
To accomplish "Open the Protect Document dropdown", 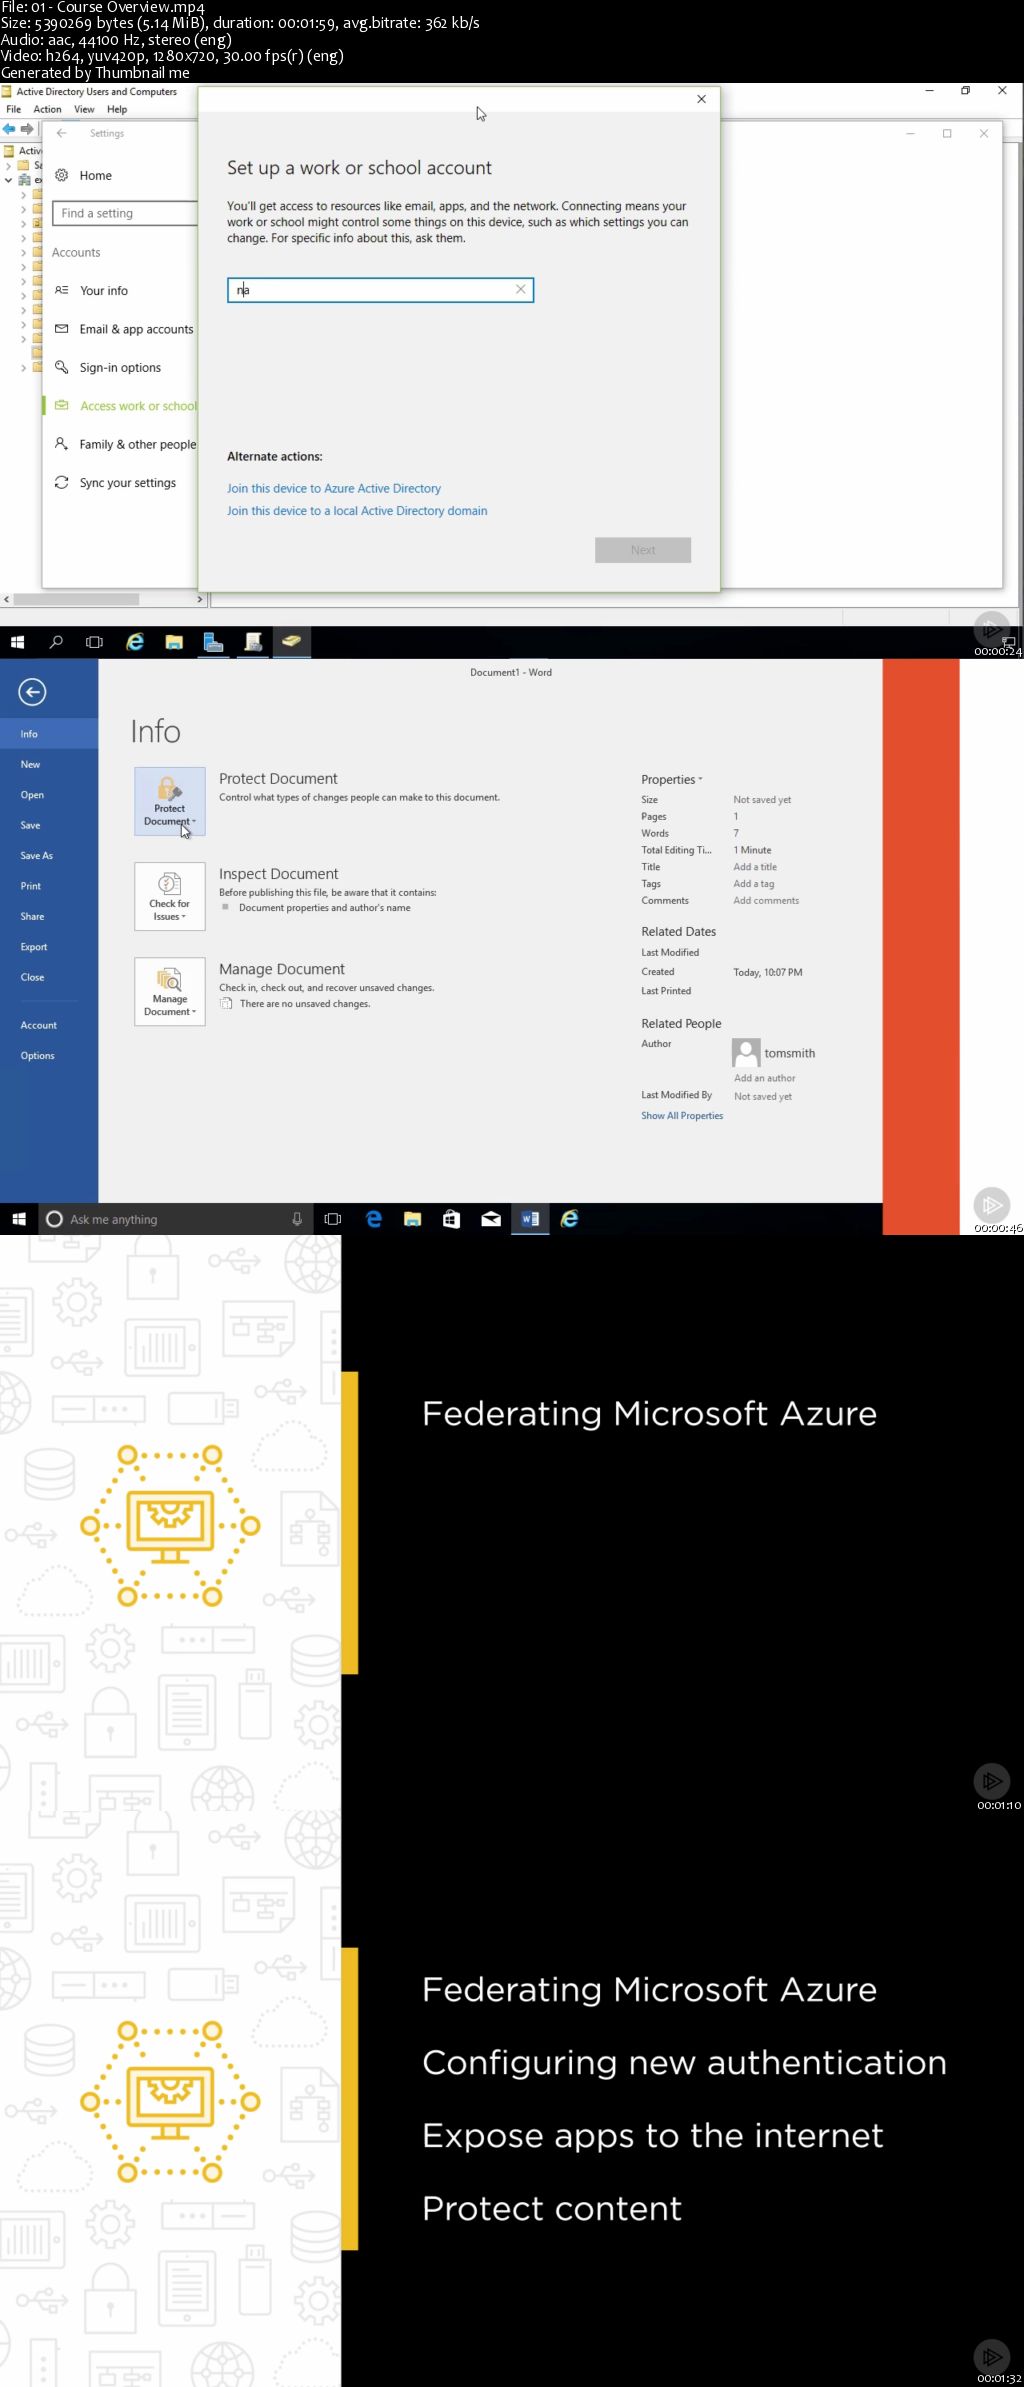I will click(x=170, y=801).
